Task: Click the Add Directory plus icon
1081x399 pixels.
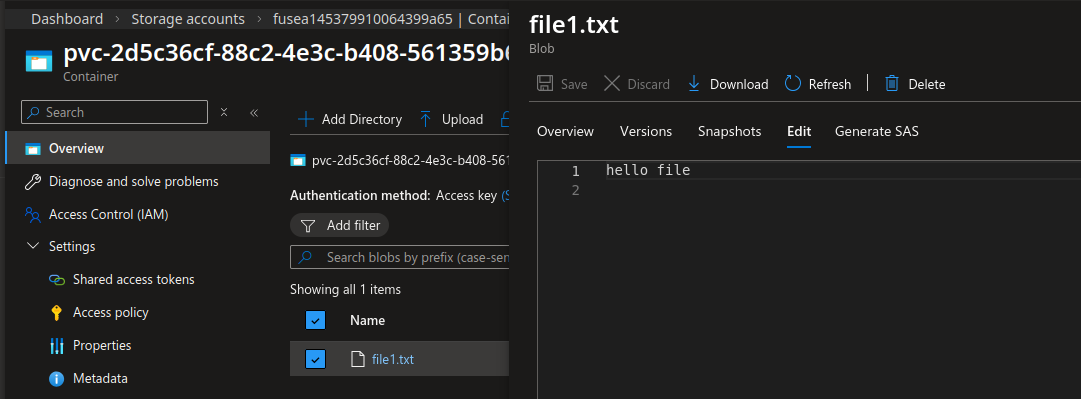Action: [305, 119]
